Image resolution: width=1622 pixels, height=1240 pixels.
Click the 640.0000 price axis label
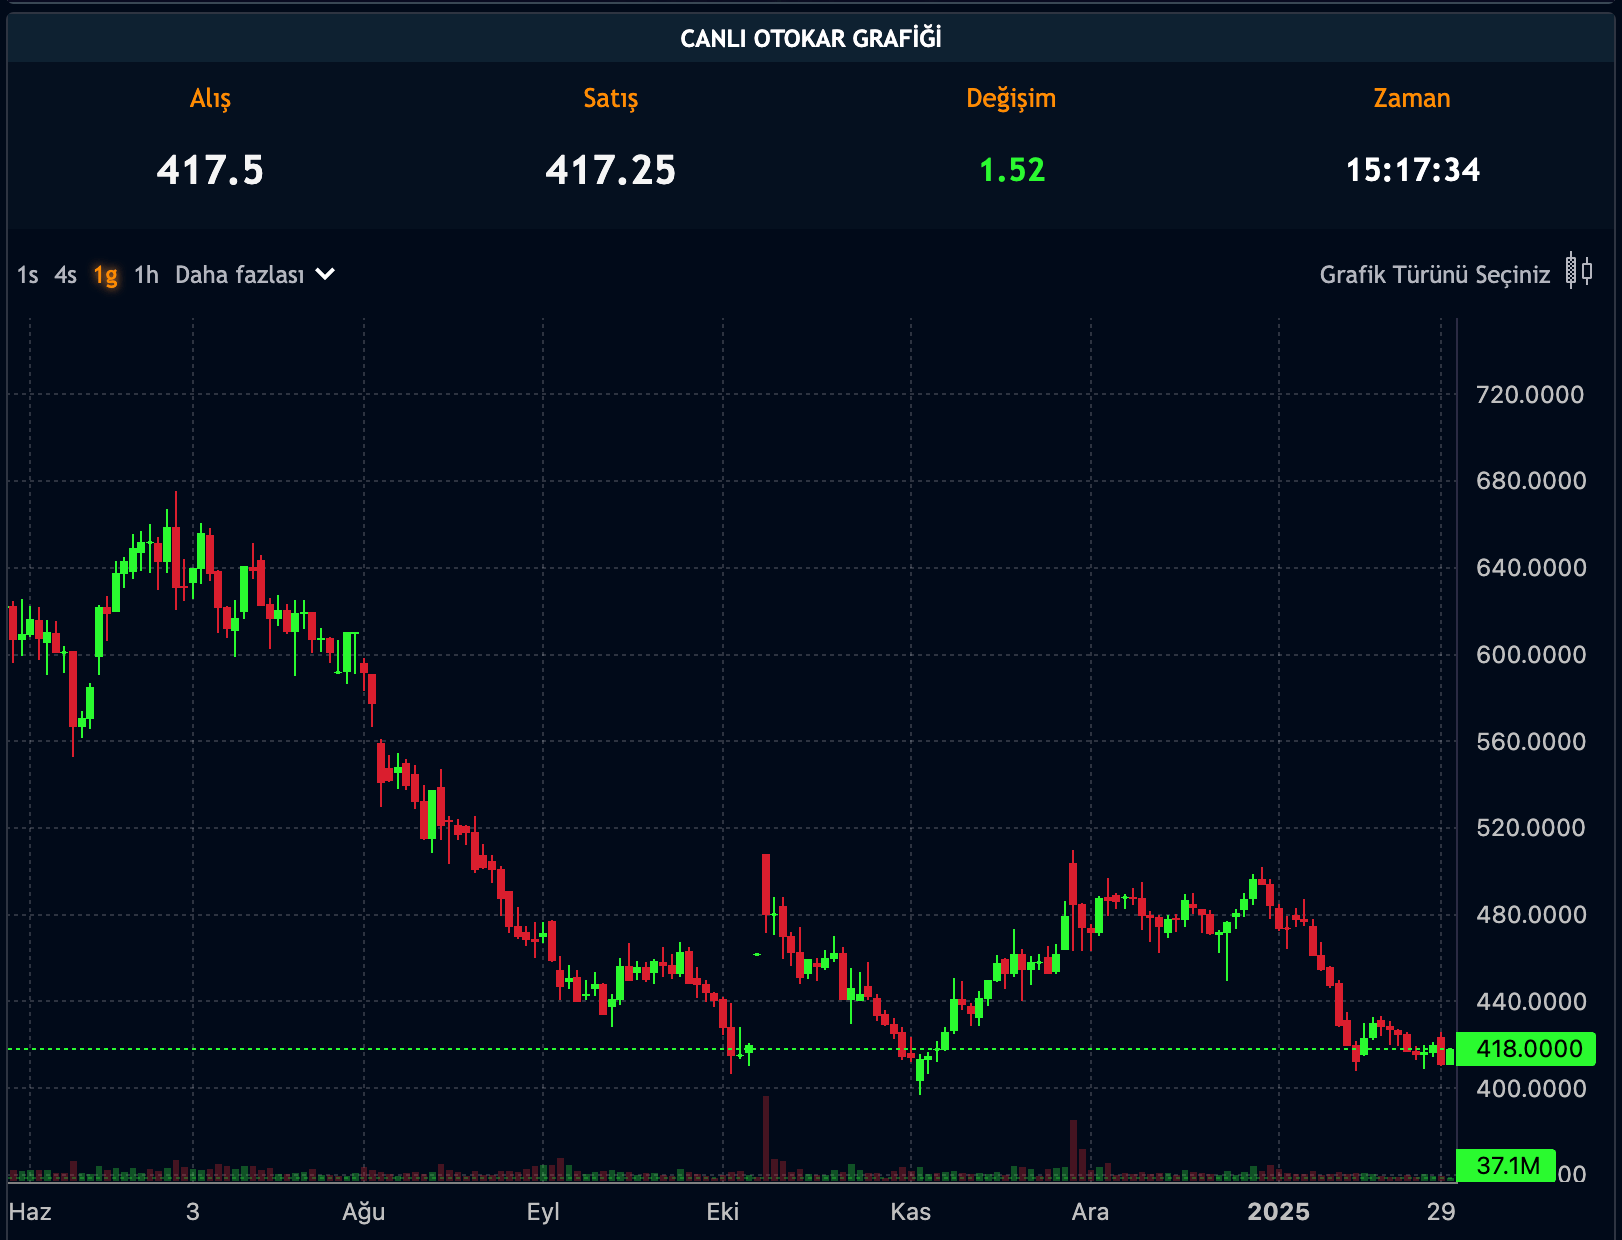1530,568
